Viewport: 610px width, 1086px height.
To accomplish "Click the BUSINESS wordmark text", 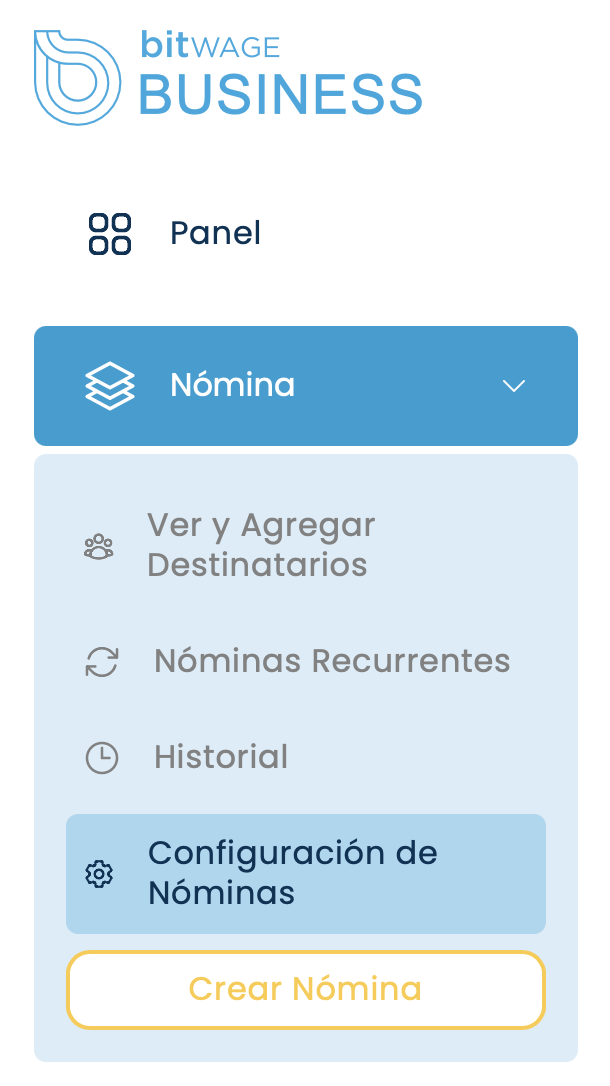I will point(280,96).
